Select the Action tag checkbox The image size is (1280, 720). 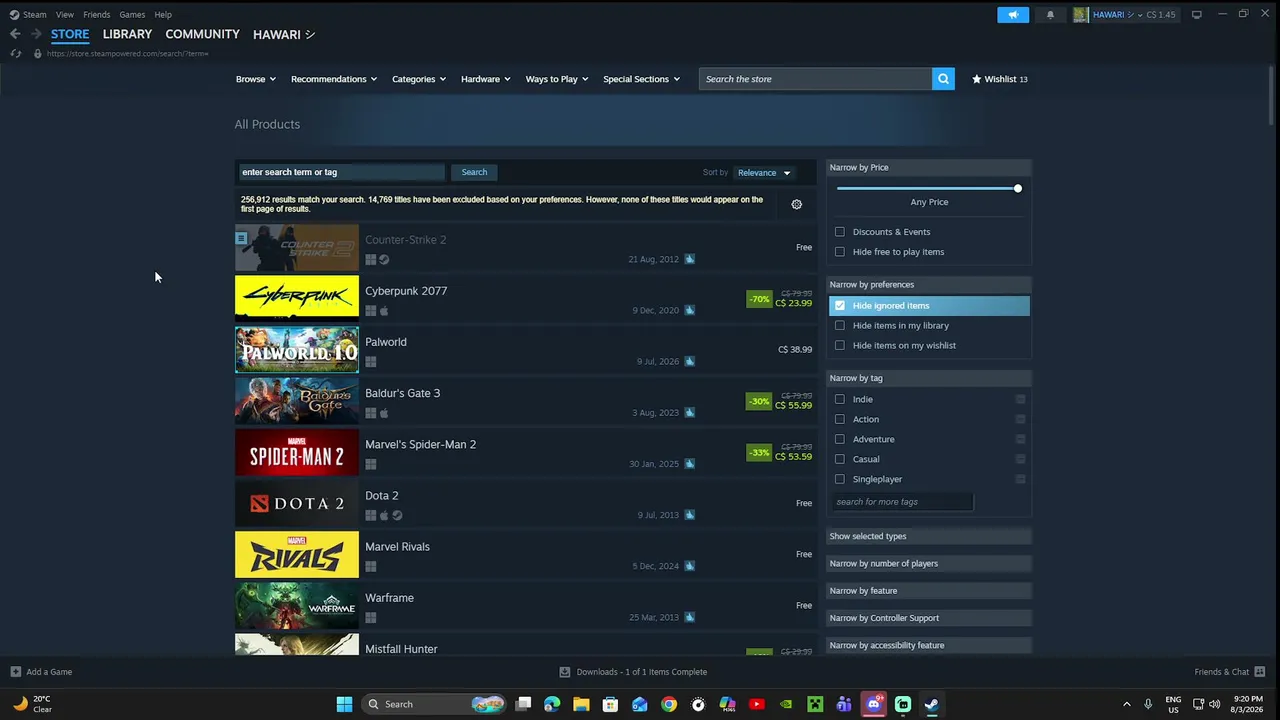point(840,419)
